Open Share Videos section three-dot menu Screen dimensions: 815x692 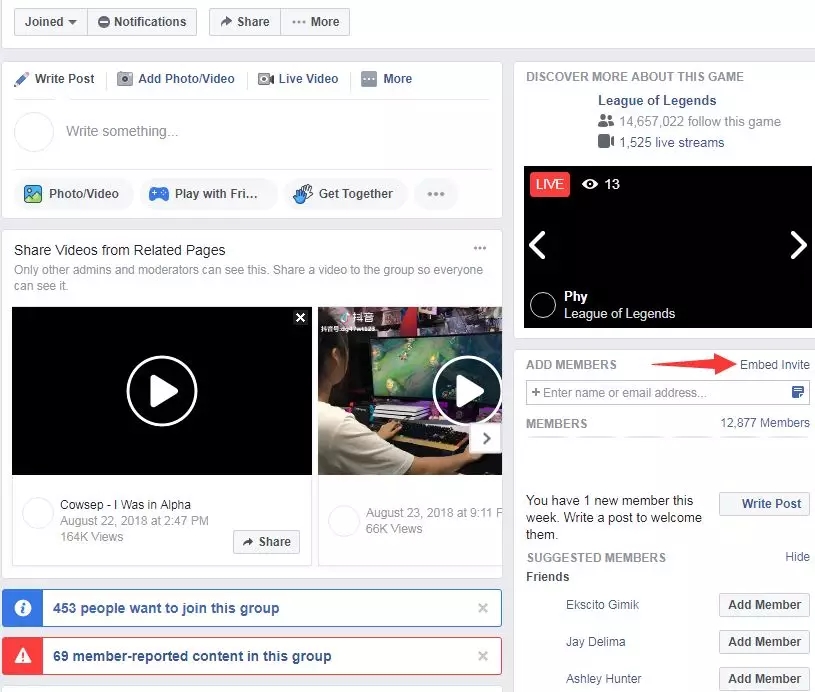[480, 249]
